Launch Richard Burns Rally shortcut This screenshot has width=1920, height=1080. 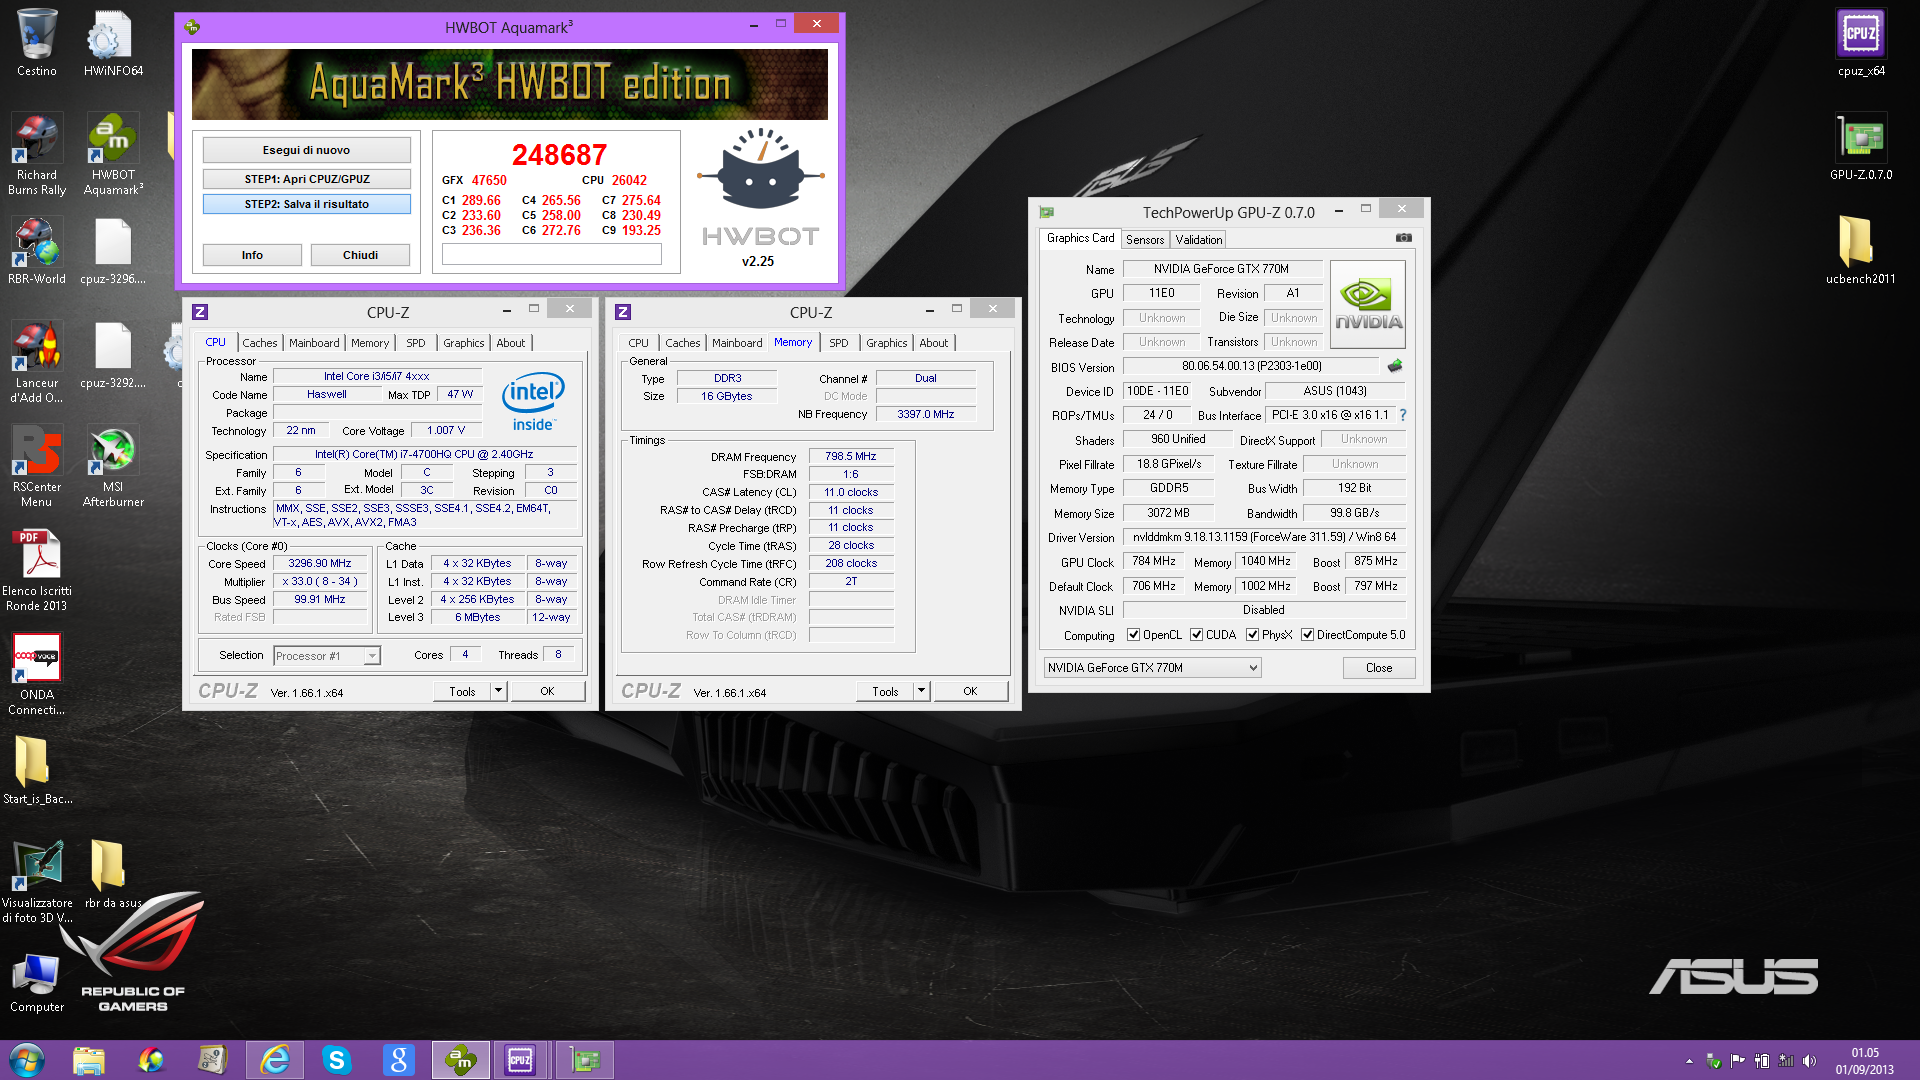37,154
